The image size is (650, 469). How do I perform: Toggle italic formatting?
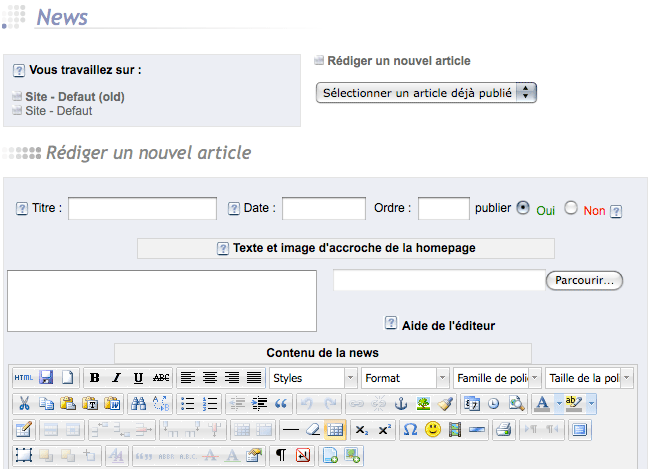[116, 378]
